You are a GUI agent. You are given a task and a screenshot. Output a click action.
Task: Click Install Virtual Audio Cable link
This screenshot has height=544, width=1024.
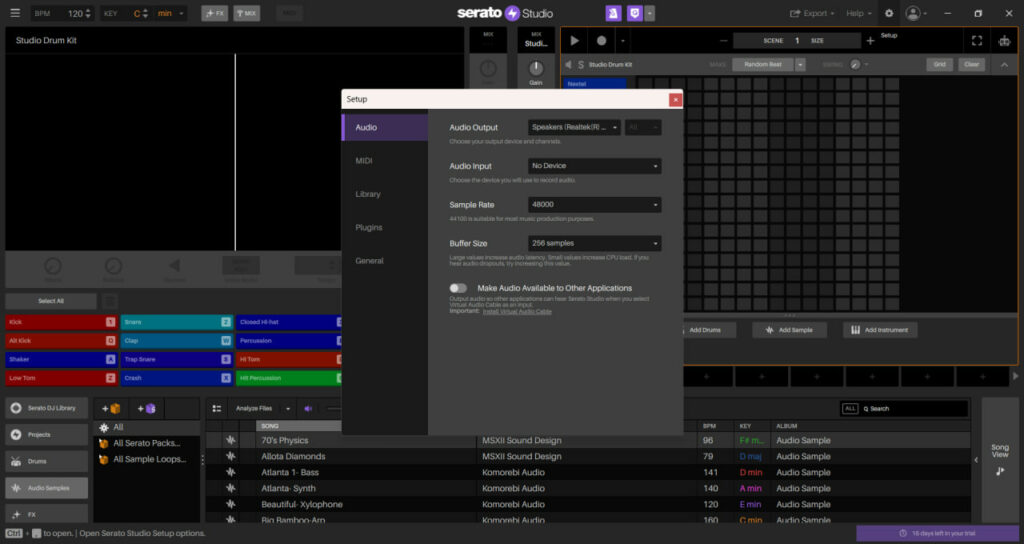(x=517, y=312)
